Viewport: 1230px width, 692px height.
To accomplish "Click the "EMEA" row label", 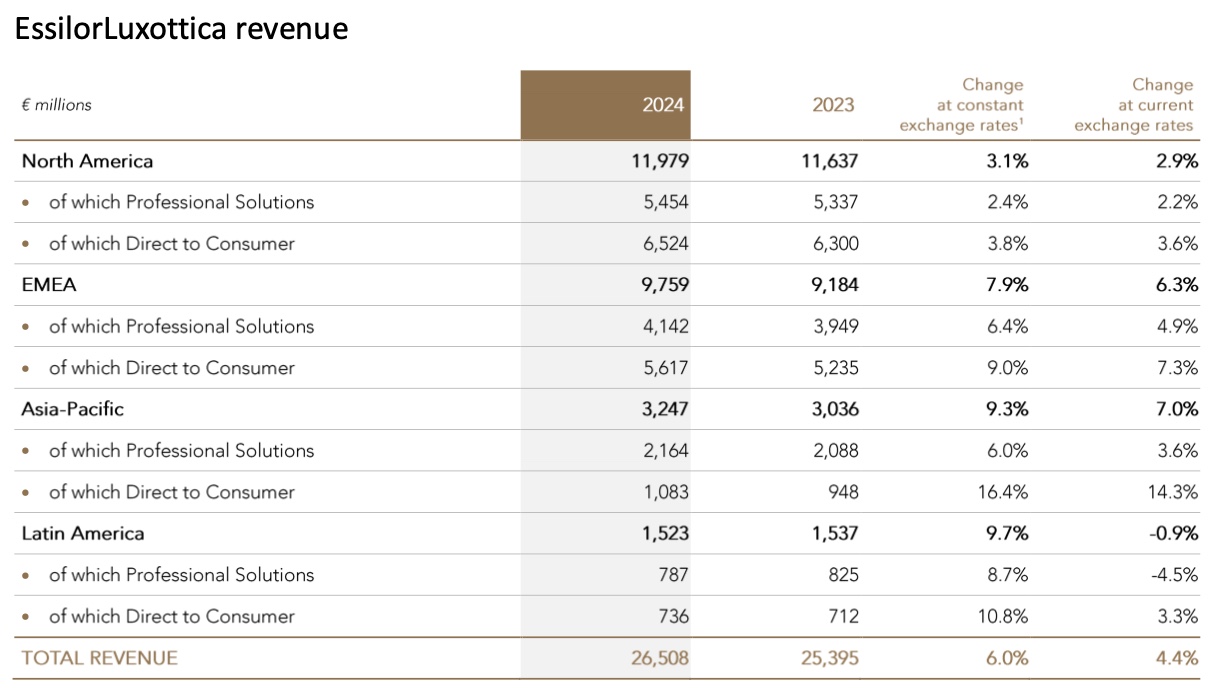I will [x=49, y=285].
